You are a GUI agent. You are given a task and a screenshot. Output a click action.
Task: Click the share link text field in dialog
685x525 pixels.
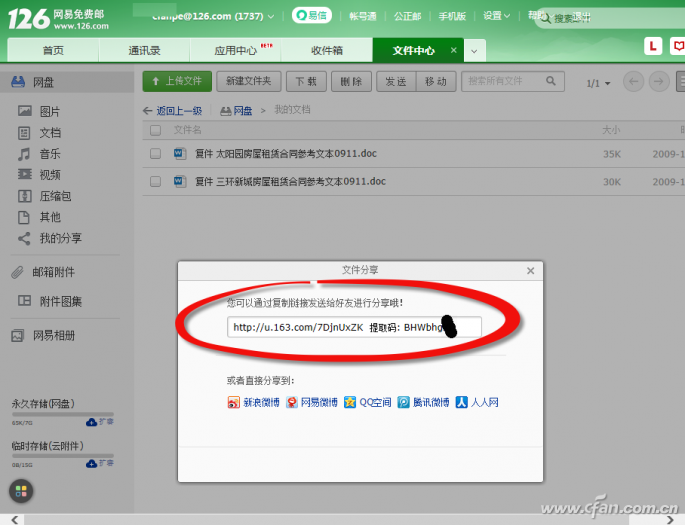point(354,327)
